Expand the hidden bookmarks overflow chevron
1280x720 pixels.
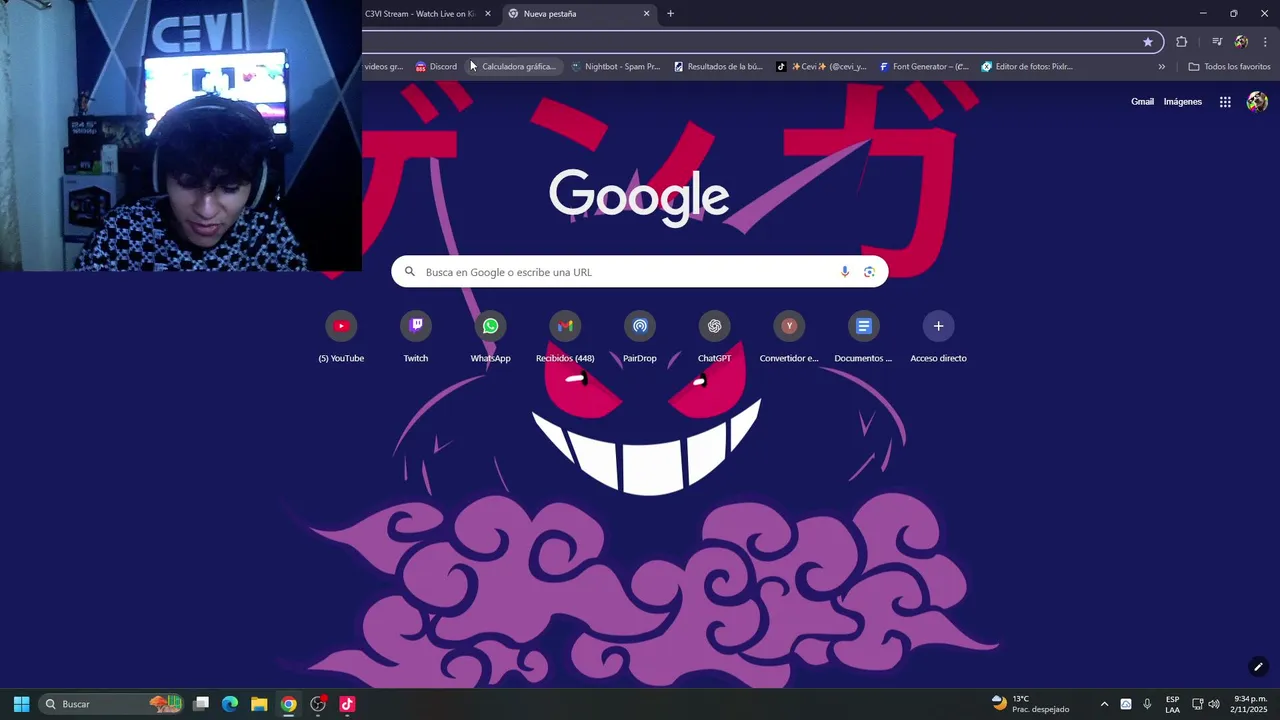1162,67
